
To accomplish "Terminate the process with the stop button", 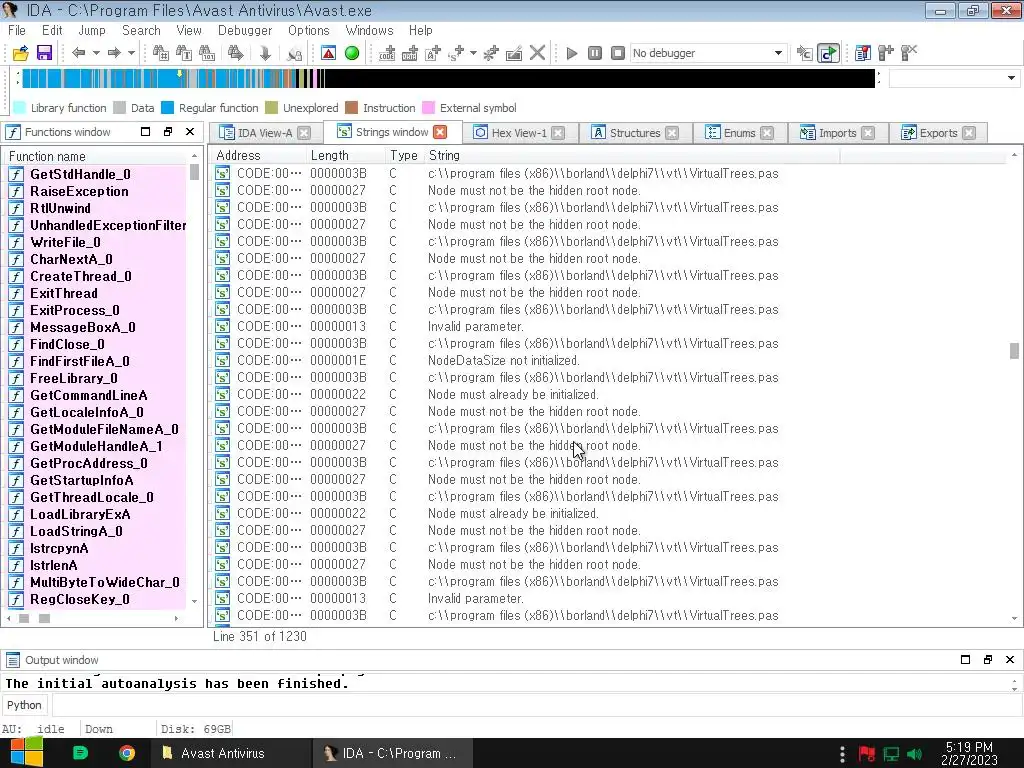I will [x=618, y=53].
